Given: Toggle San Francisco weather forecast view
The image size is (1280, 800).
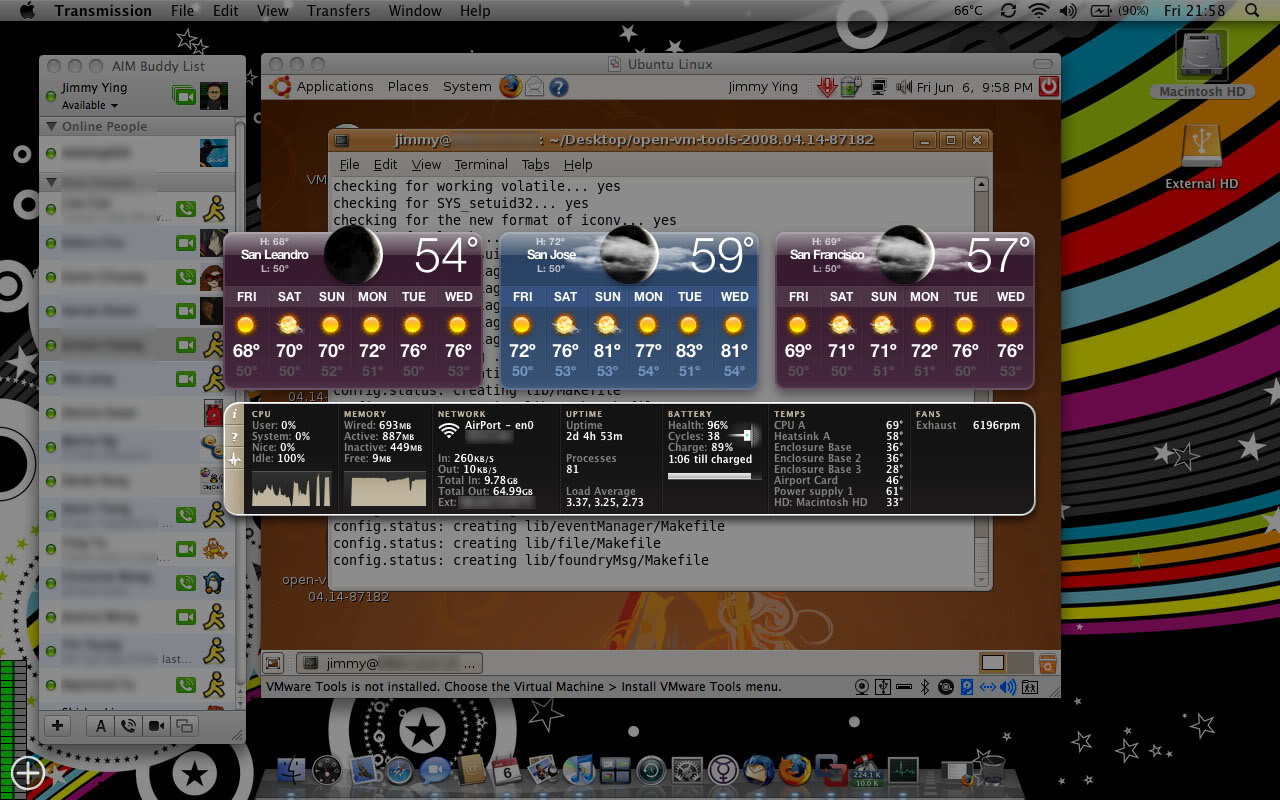Looking at the screenshot, I should coord(904,310).
